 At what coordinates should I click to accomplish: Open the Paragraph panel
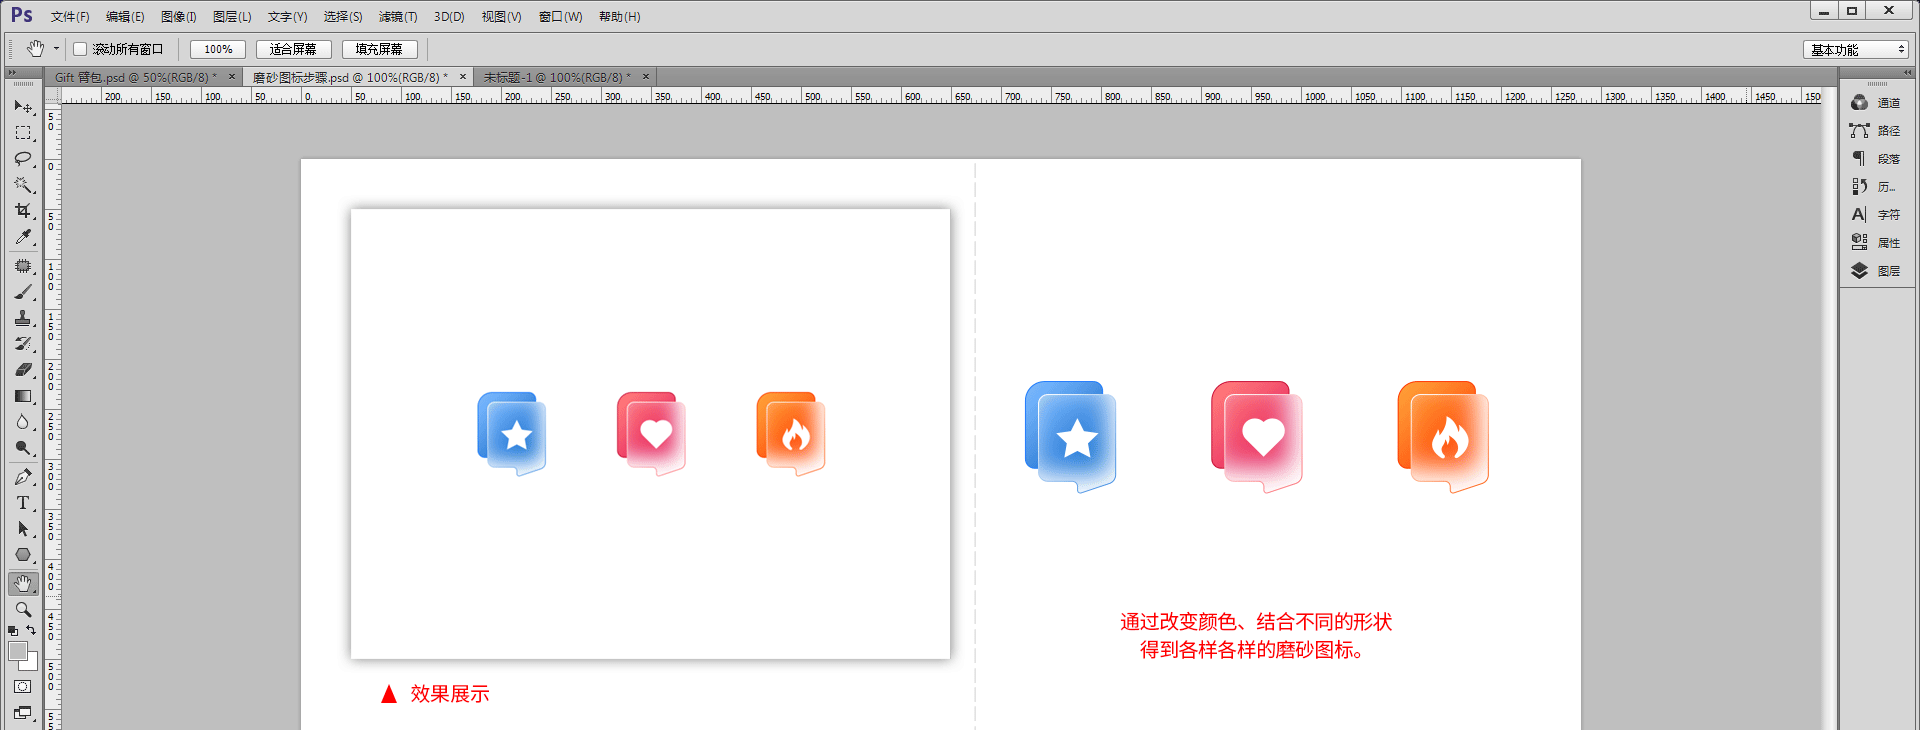pyautogui.click(x=1876, y=159)
